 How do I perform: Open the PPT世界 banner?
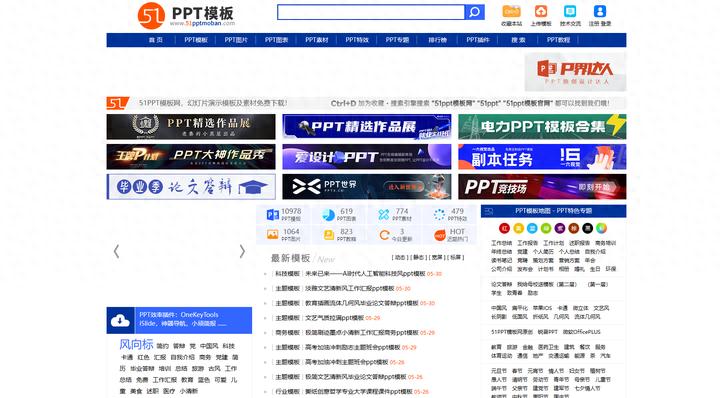pyautogui.click(x=367, y=186)
